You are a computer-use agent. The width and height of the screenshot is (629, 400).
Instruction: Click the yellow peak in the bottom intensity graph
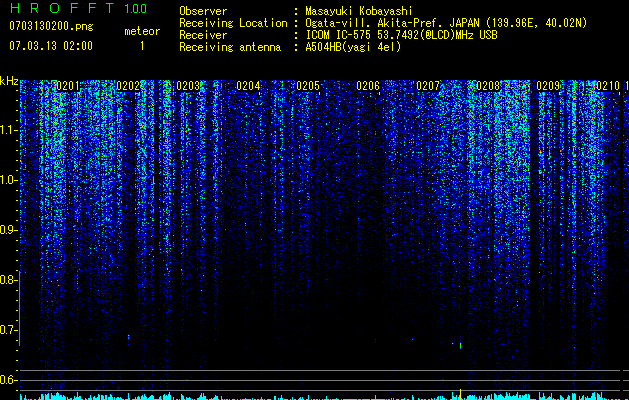point(460,393)
